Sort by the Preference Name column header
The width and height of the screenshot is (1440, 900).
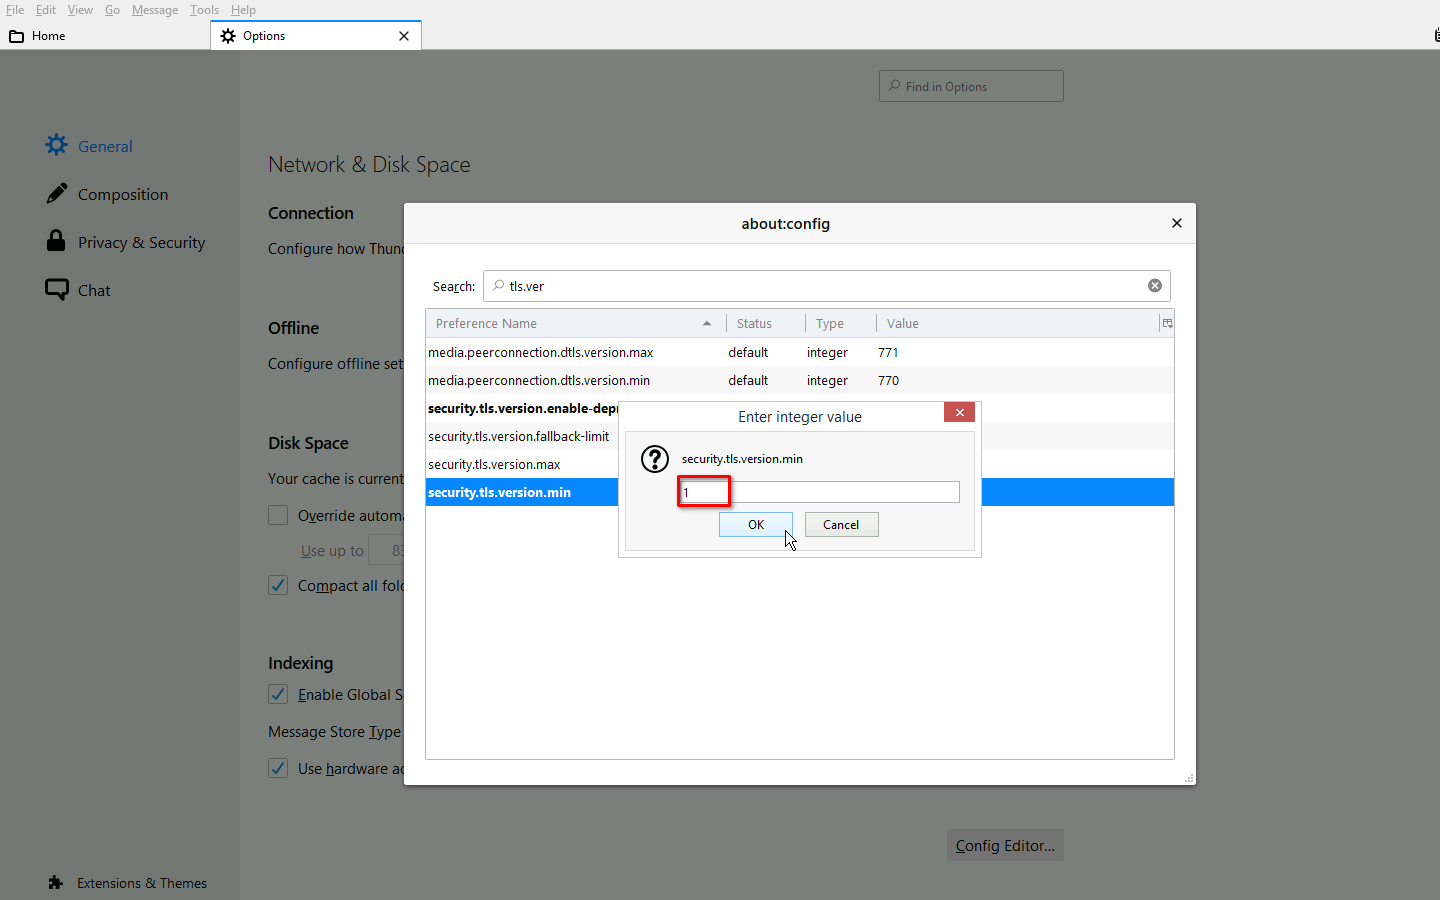pos(570,323)
